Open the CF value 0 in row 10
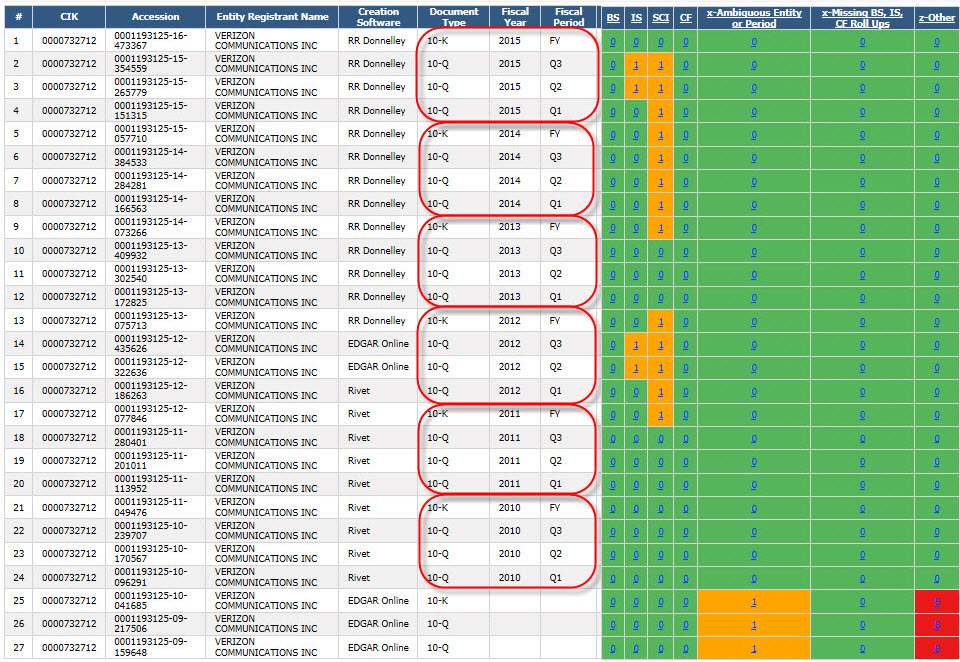This screenshot has height=662, width=960. [686, 252]
